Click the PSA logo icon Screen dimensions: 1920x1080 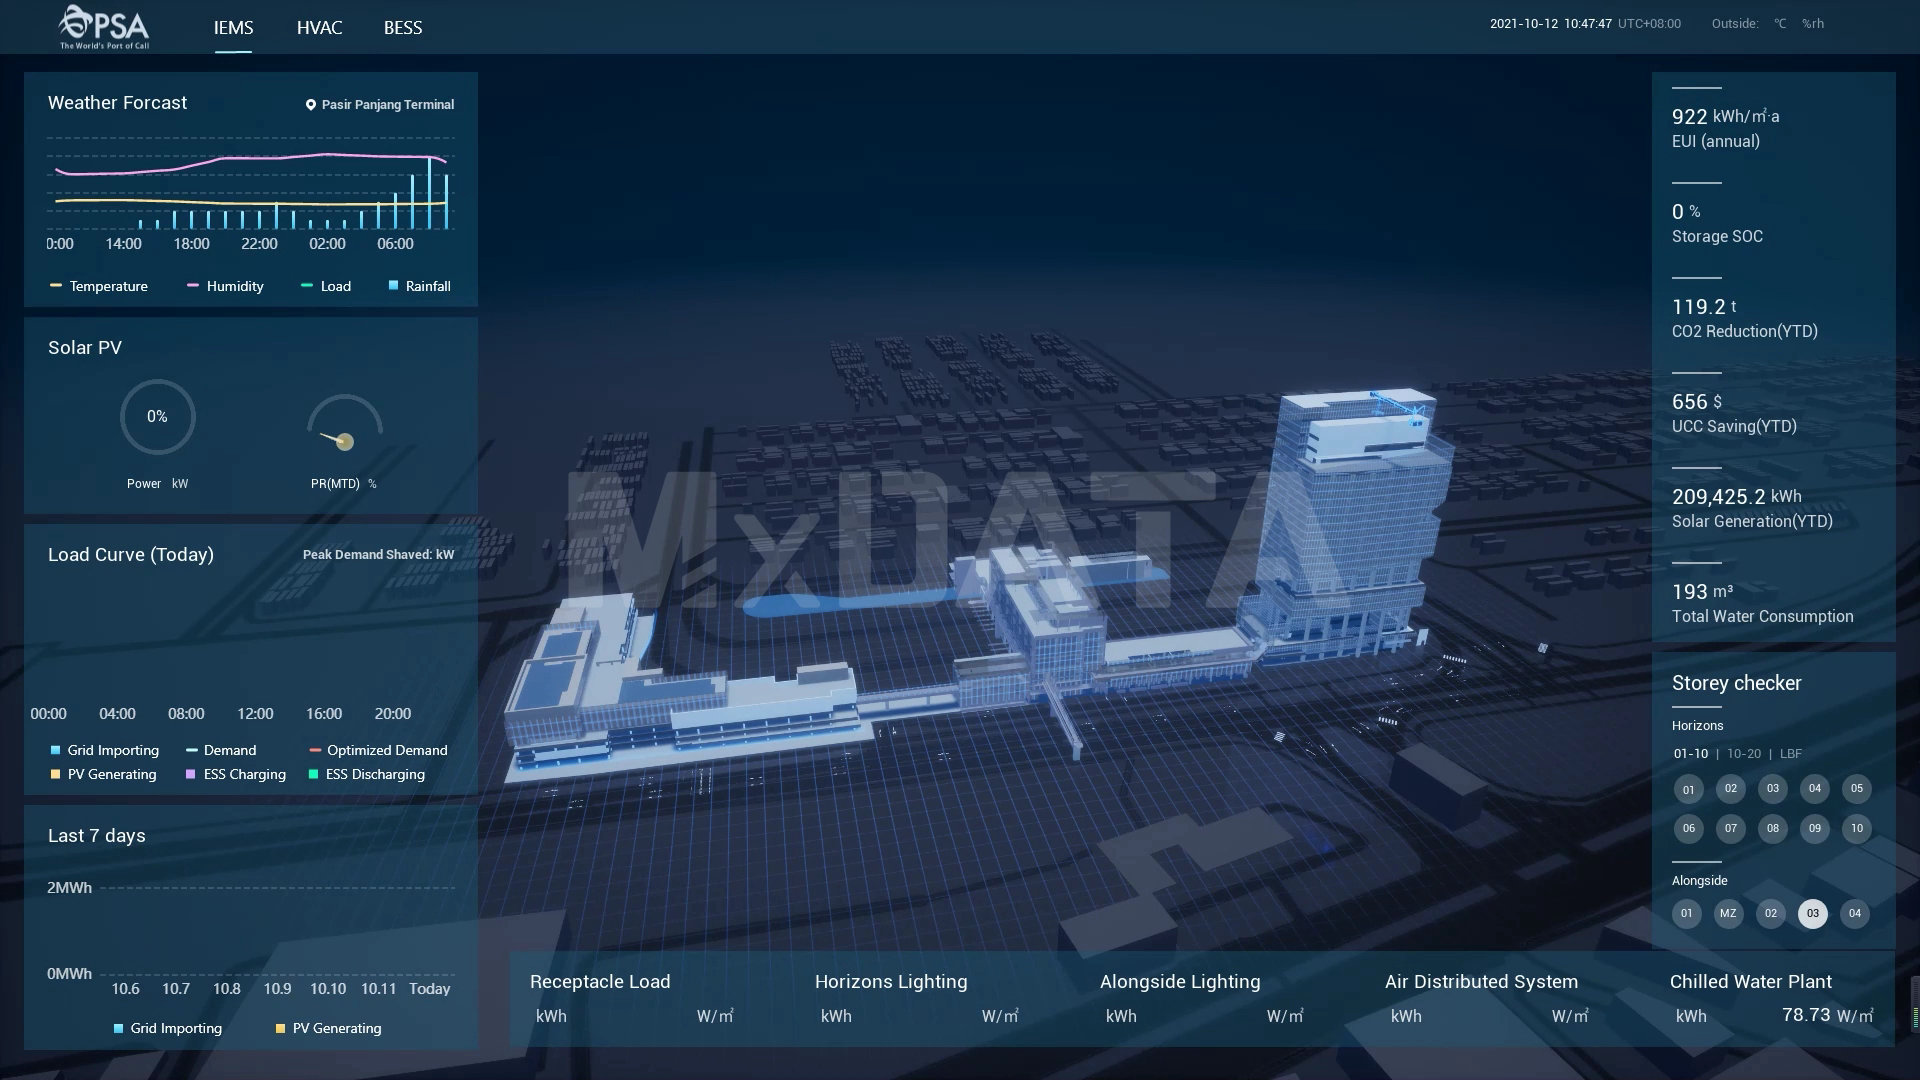(x=104, y=27)
